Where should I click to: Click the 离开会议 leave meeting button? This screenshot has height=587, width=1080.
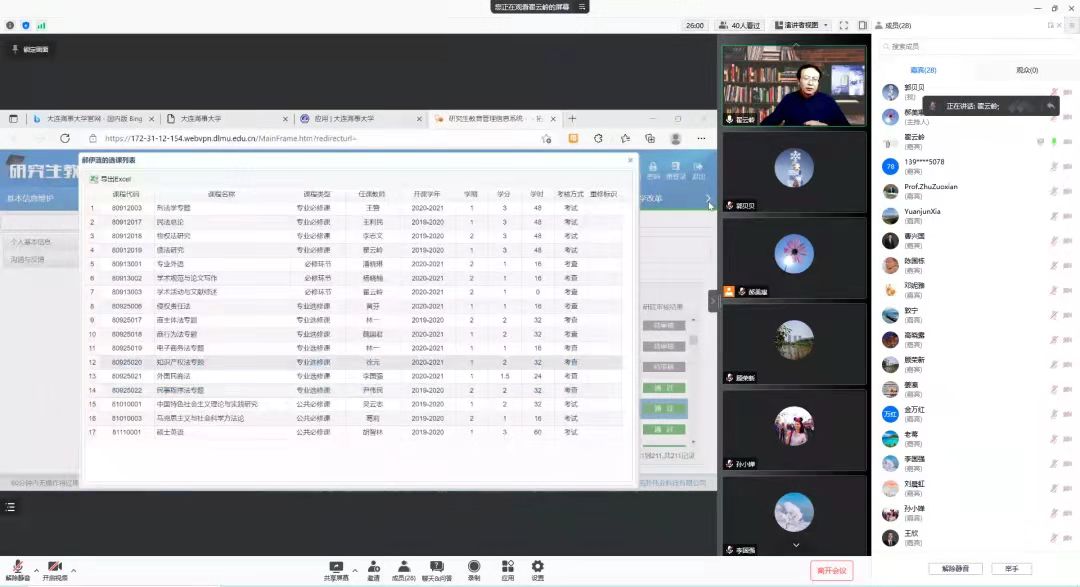tap(831, 571)
